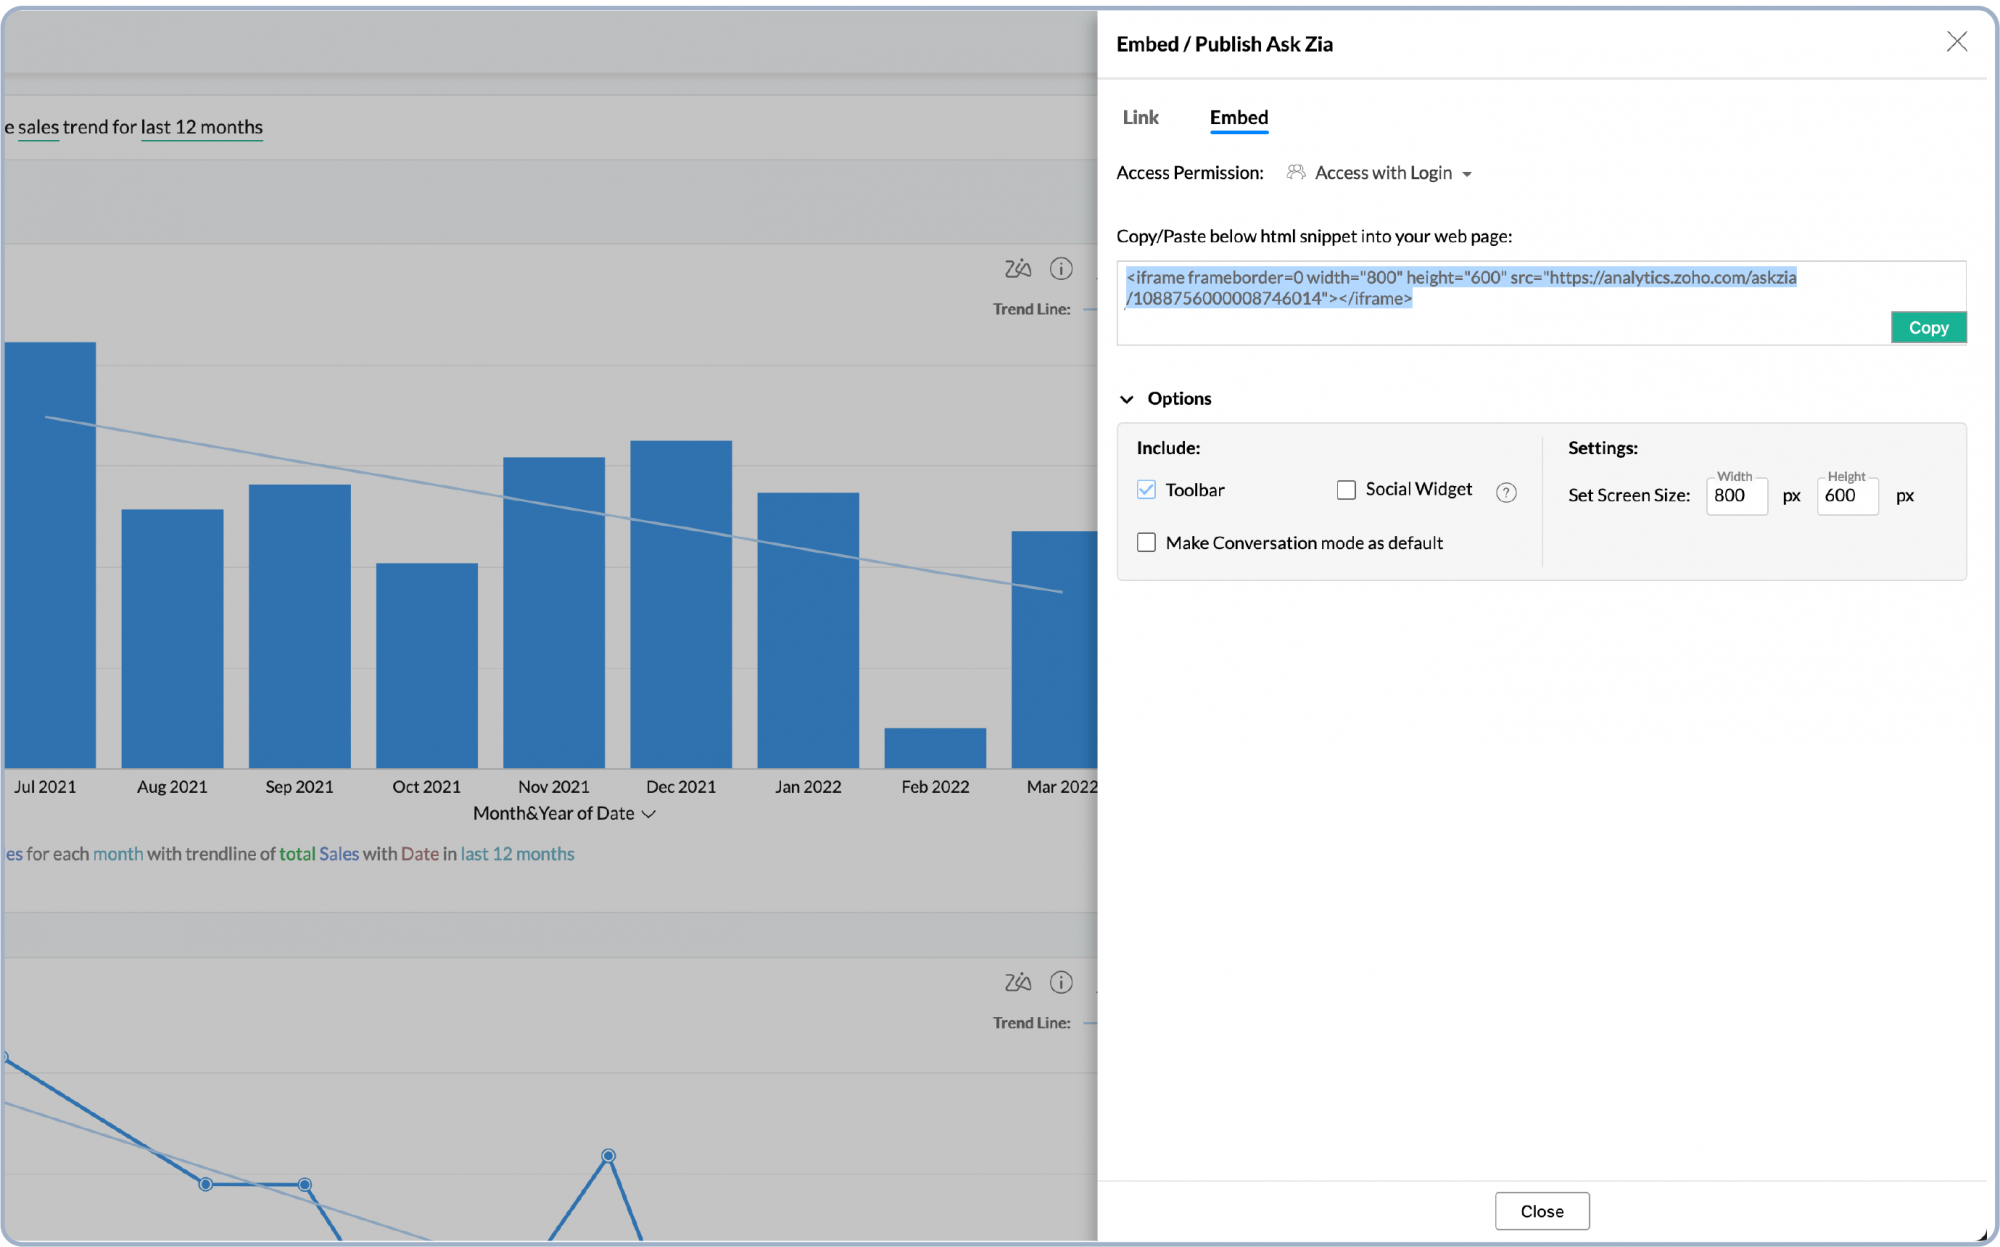Close the Embed / Publish Ask Zia dialog with X
The width and height of the screenshot is (2000, 1247).
1957,42
